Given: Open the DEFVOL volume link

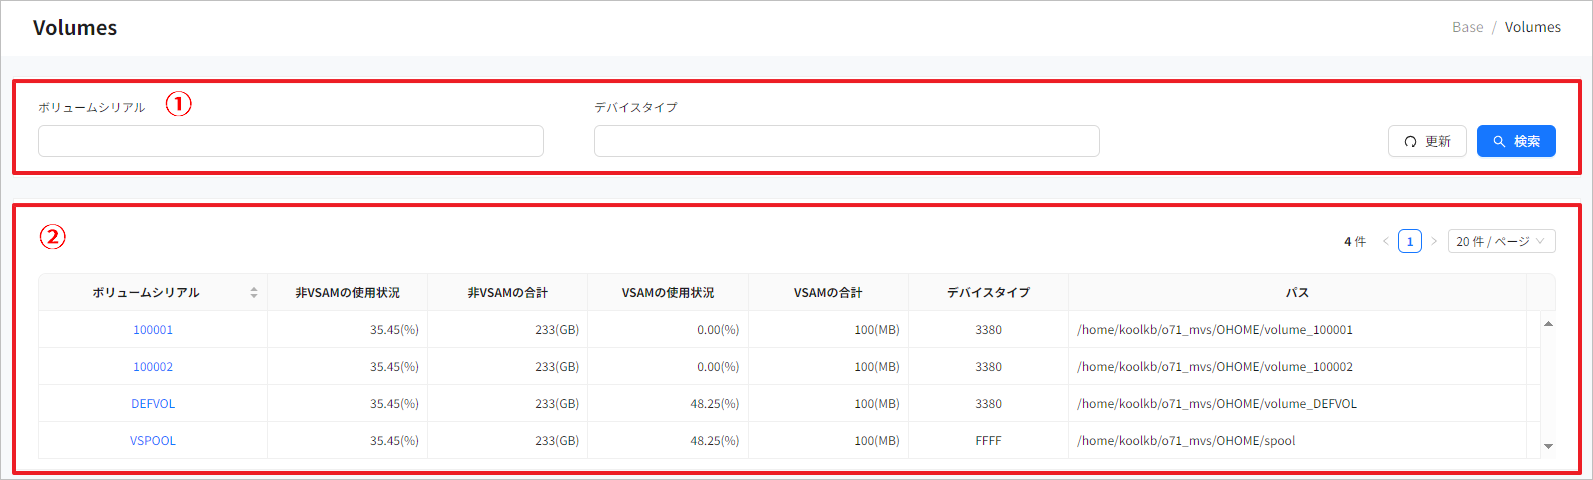Looking at the screenshot, I should point(153,404).
